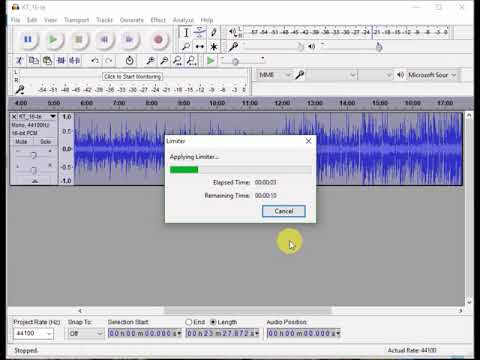Select the Draw pencil tool
This screenshot has width=480, height=360.
point(214,33)
